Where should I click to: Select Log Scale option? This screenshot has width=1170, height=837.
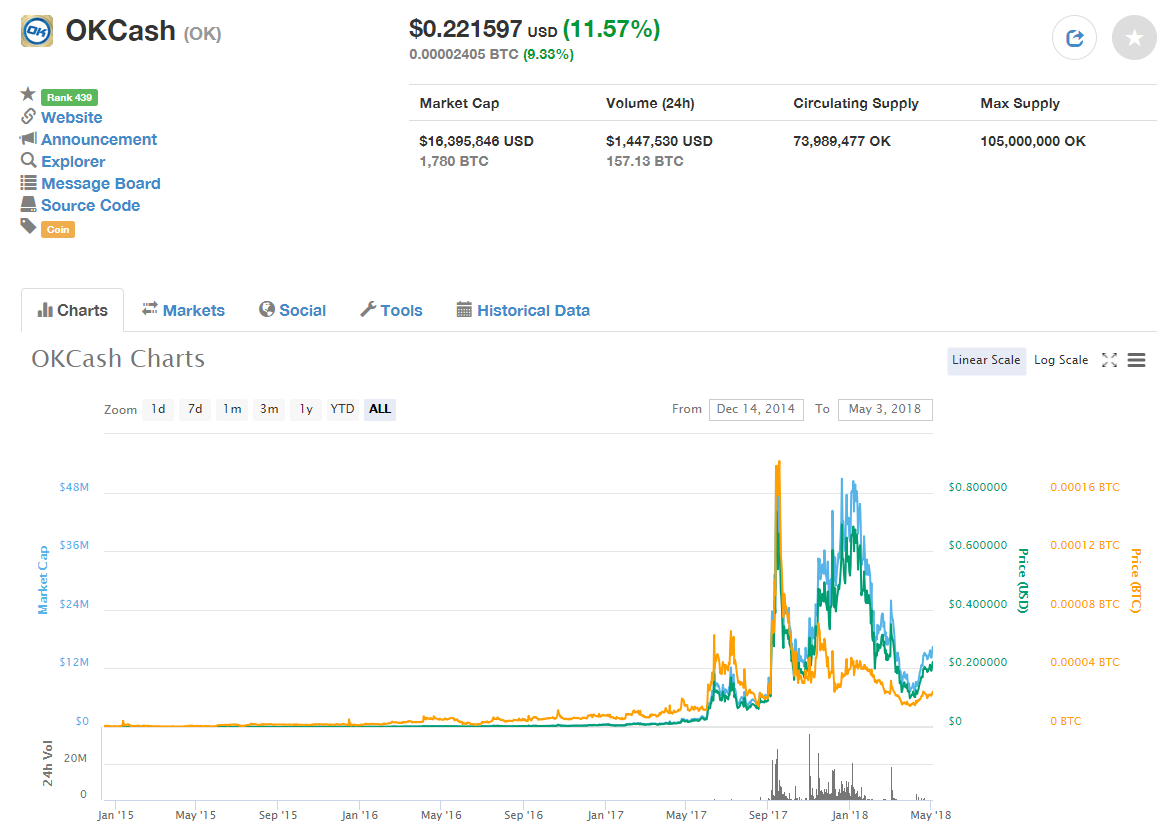[x=1061, y=360]
